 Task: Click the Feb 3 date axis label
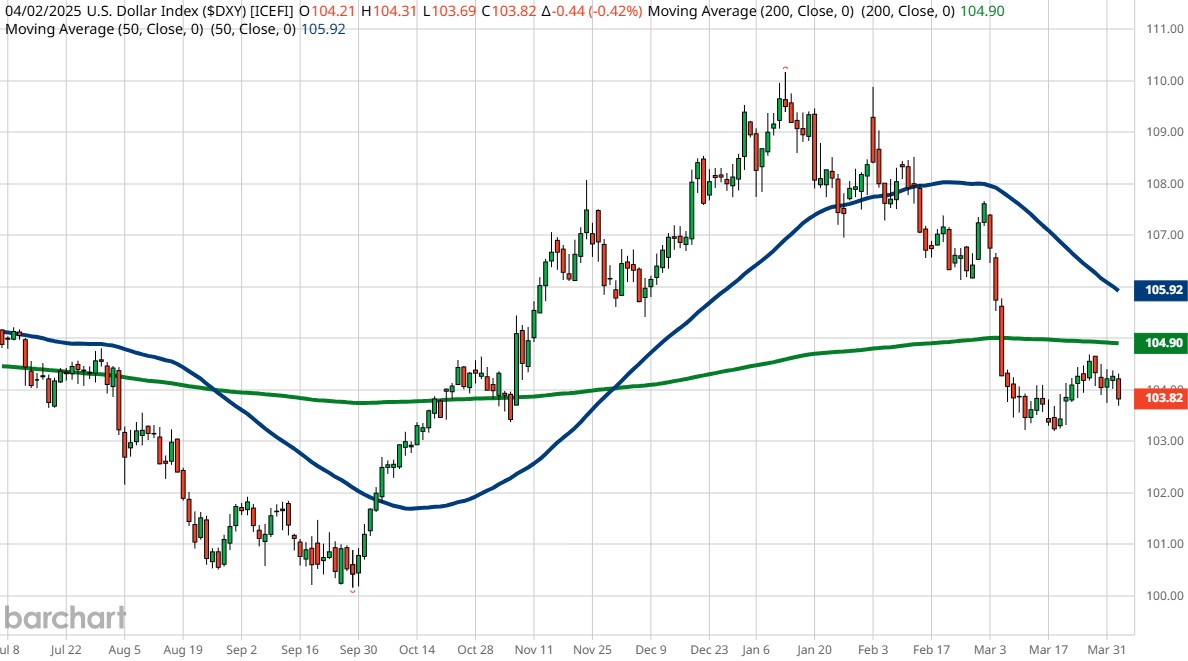[x=873, y=650]
